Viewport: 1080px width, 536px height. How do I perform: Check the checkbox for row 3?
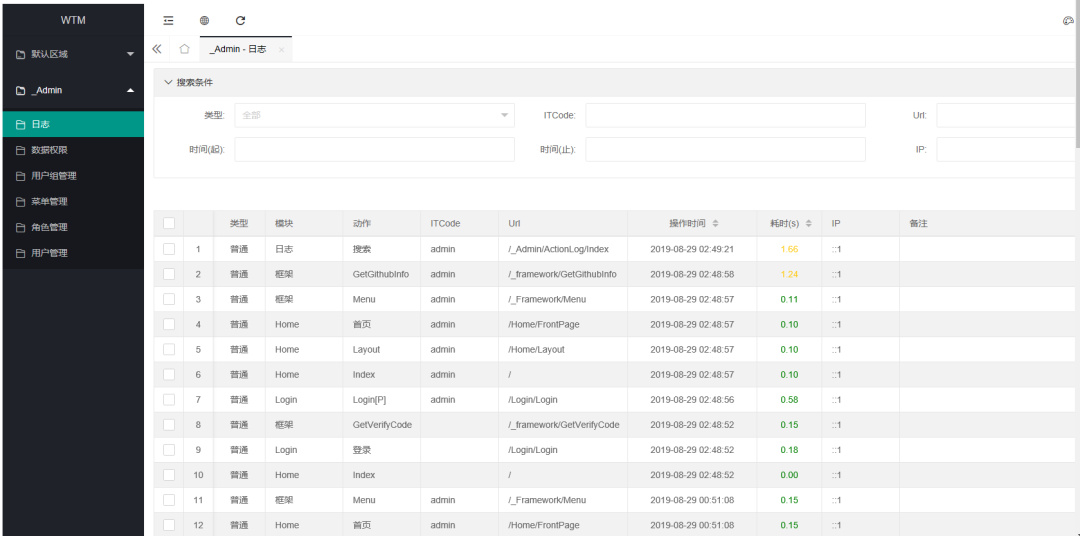point(169,299)
